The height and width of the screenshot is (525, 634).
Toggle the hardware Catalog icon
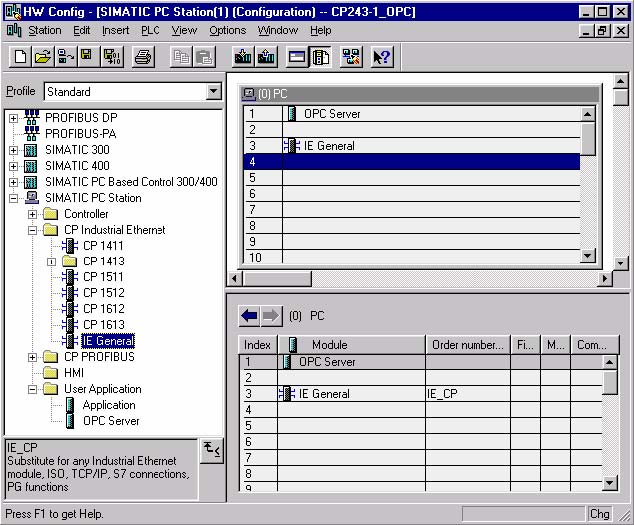(320, 57)
